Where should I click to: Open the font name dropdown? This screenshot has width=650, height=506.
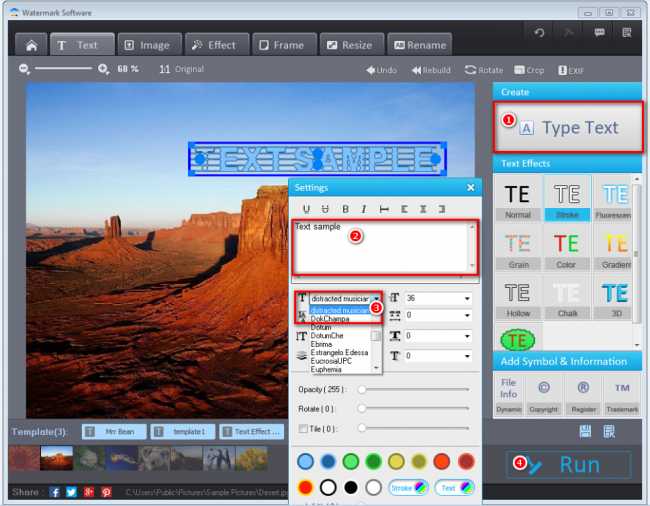(x=376, y=298)
